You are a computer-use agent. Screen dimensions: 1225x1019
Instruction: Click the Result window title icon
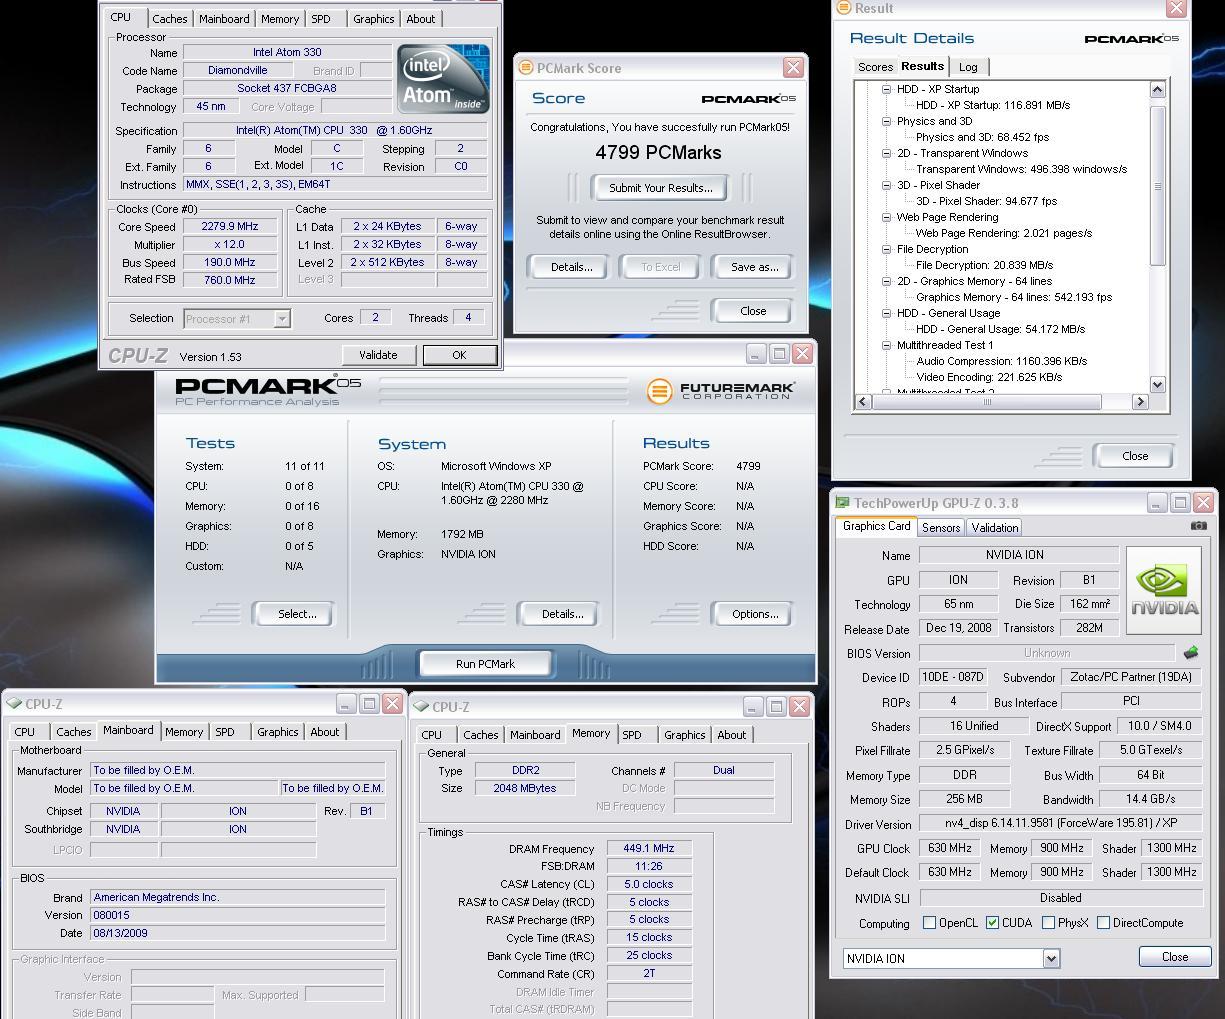click(843, 8)
